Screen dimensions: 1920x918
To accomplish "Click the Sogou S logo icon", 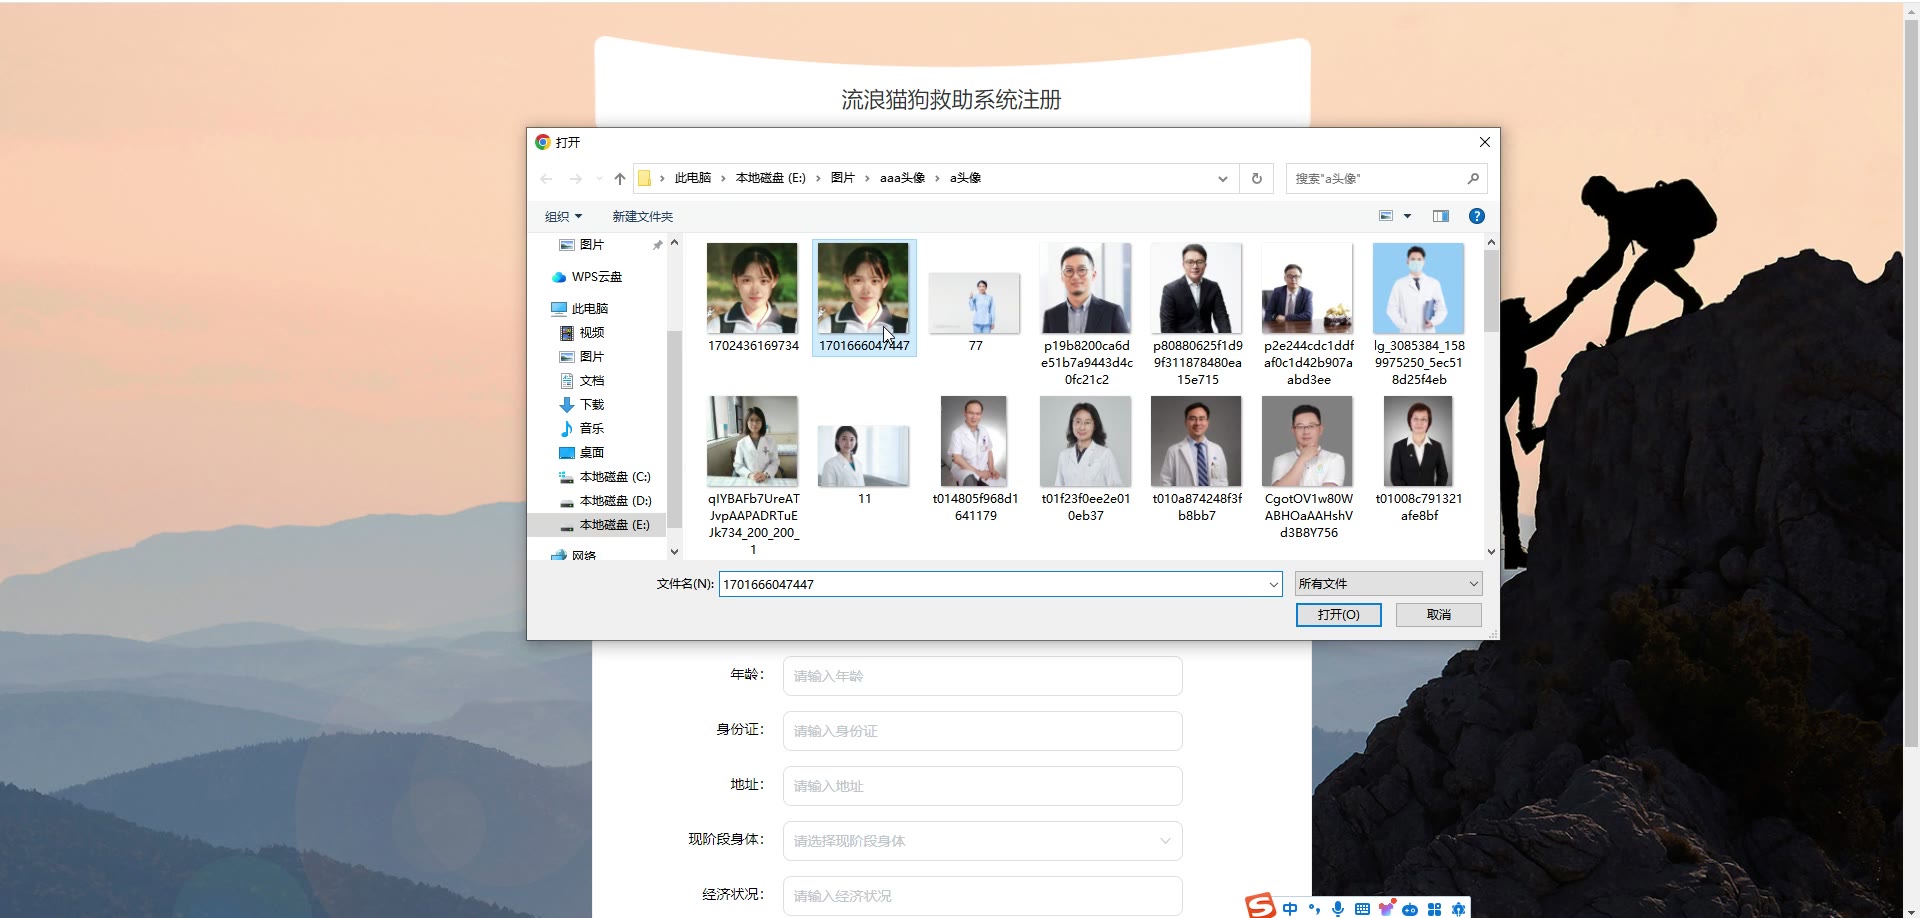I will coord(1260,906).
